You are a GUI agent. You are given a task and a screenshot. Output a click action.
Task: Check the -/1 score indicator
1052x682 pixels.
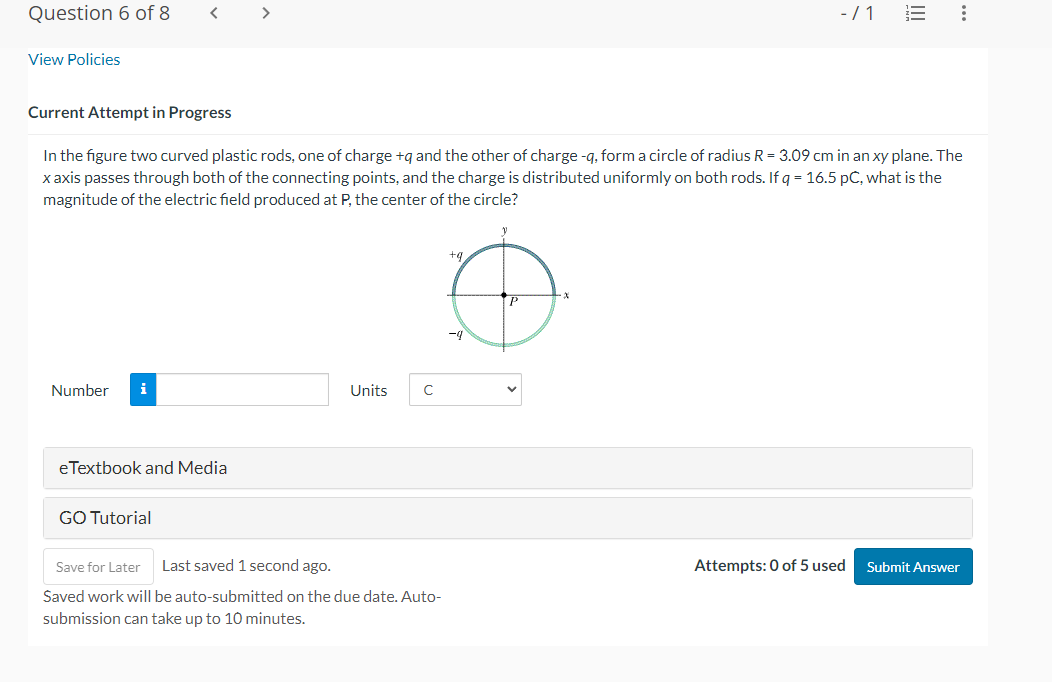coord(857,13)
